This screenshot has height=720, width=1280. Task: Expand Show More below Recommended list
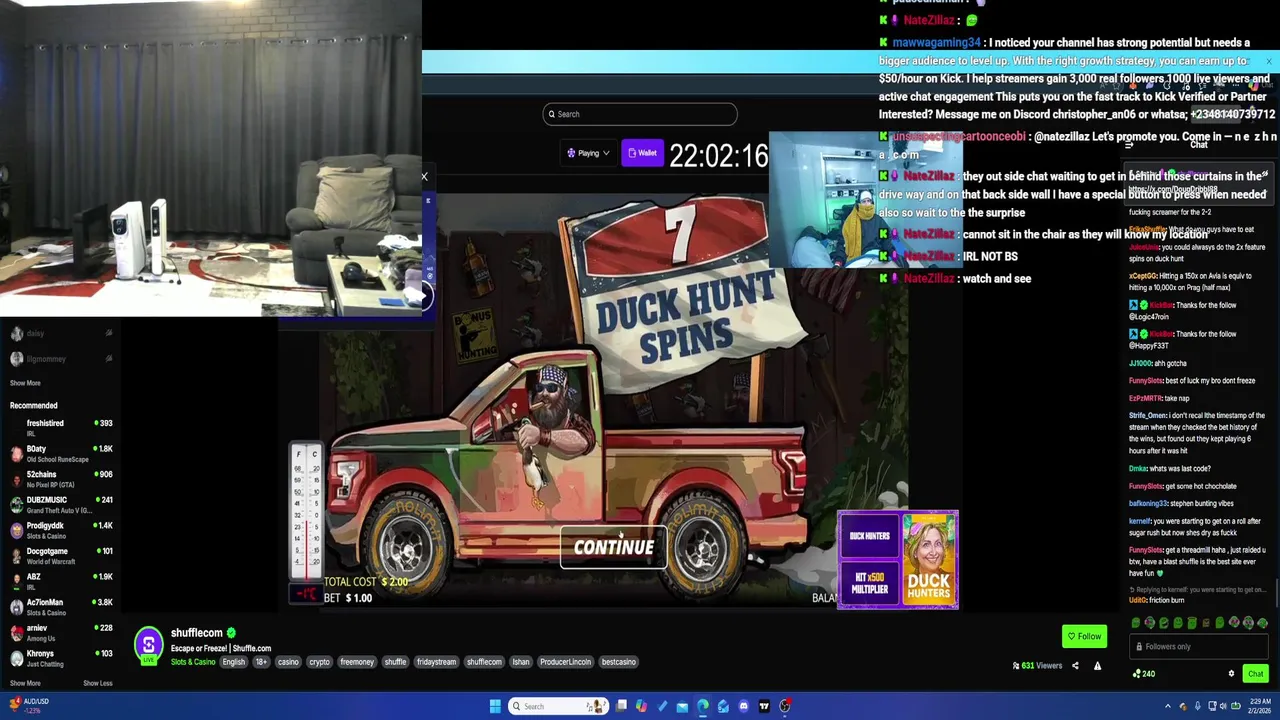pos(25,683)
